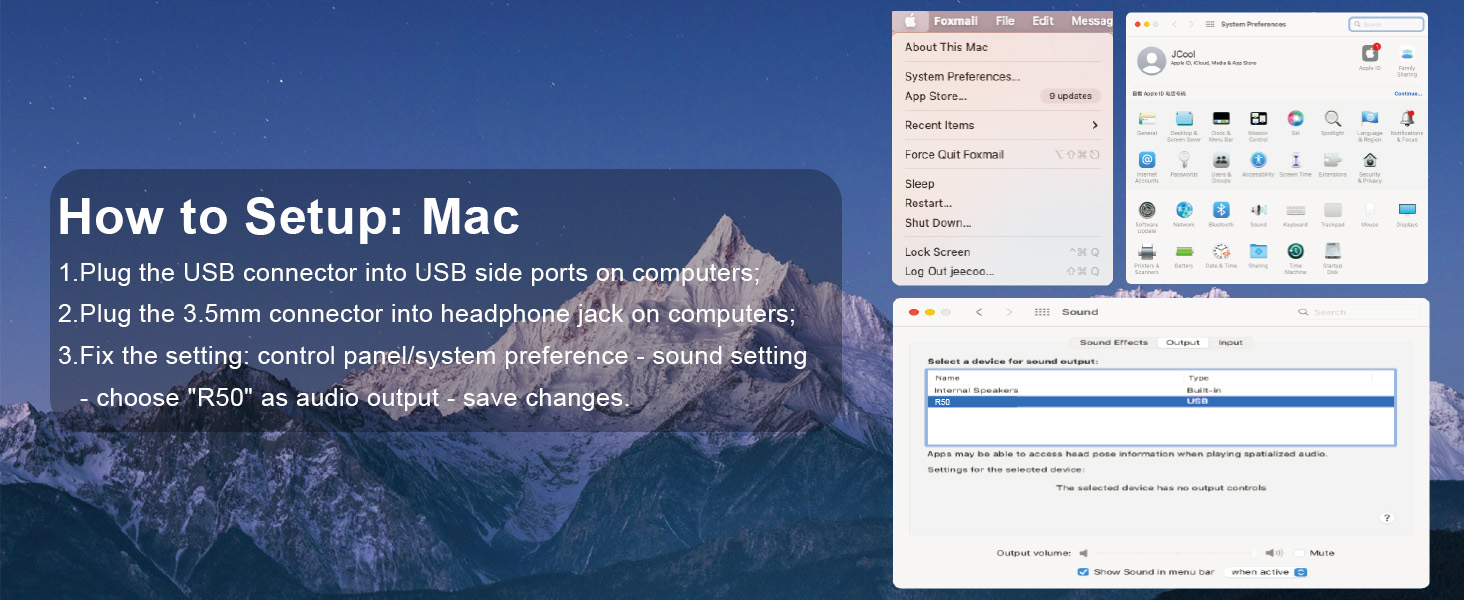
Task: Click the help question mark button
Action: pyautogui.click(x=1388, y=518)
